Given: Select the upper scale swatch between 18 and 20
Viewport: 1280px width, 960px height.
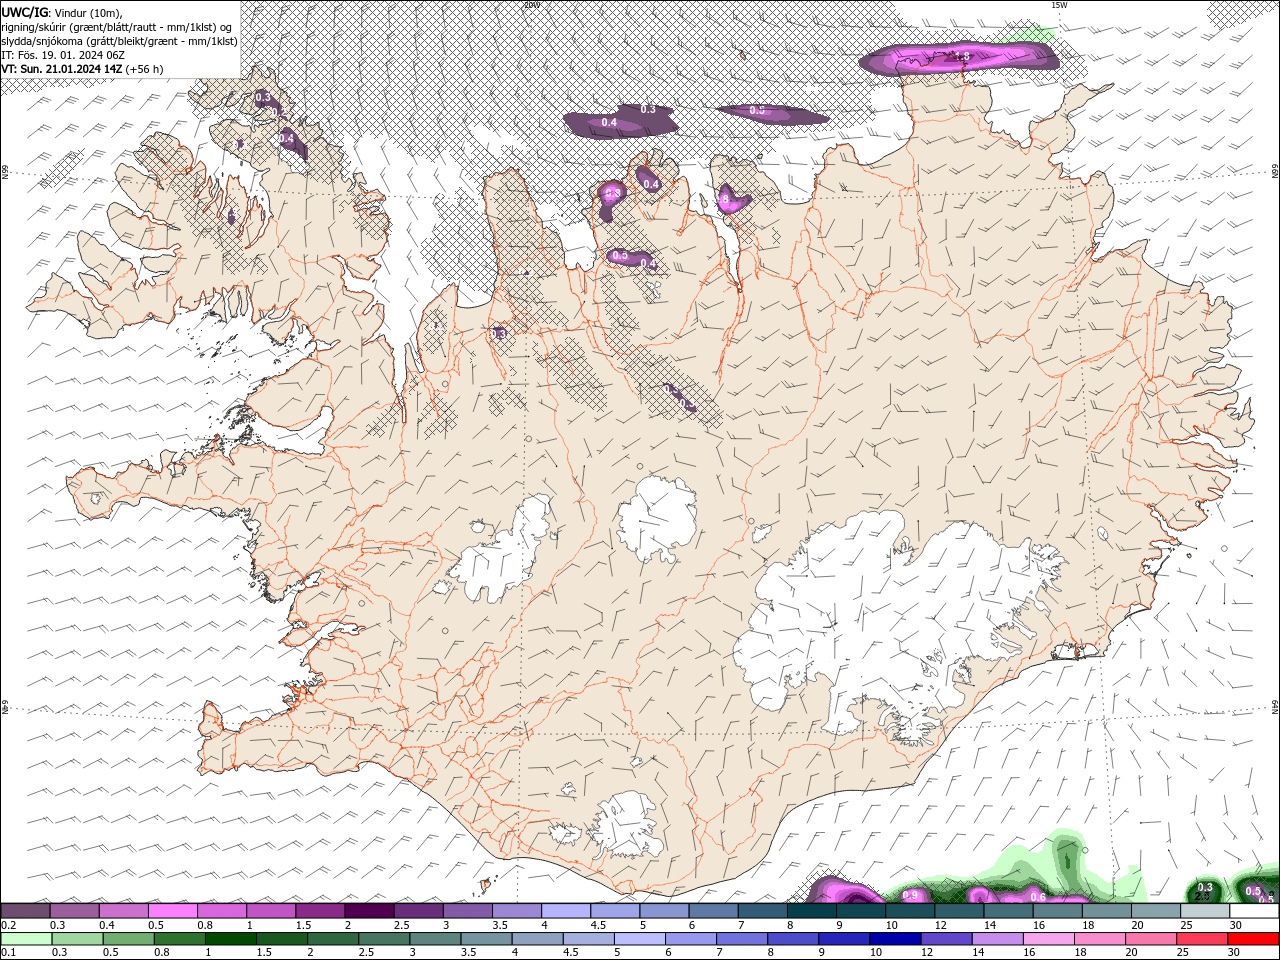Looking at the screenshot, I should (1106, 911).
